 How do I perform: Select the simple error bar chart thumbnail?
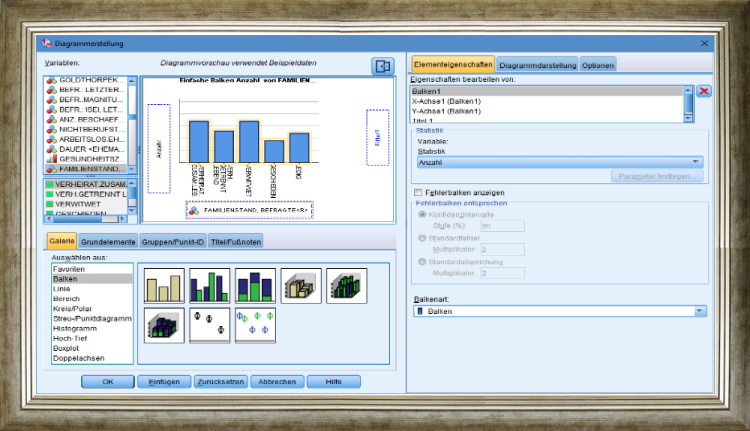[210, 326]
